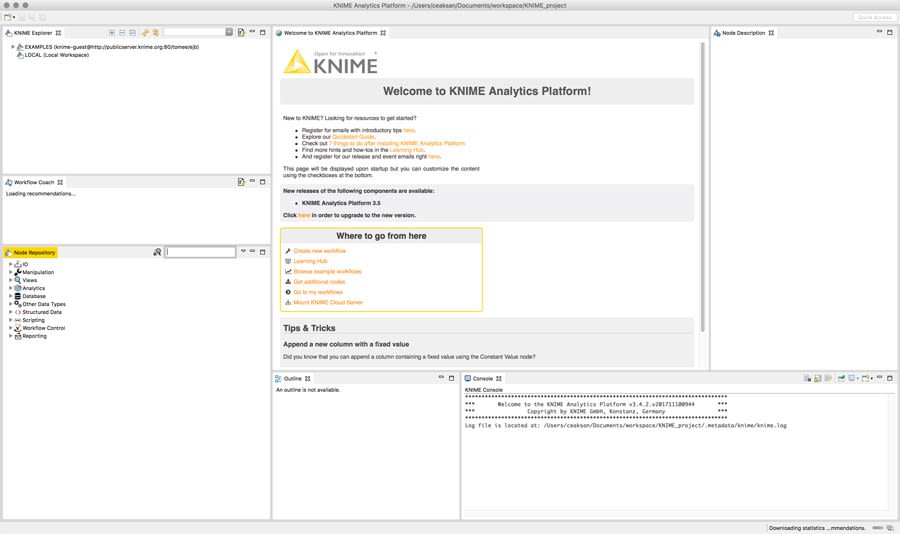Click the 'Loading recommendations...' text

pos(41,194)
